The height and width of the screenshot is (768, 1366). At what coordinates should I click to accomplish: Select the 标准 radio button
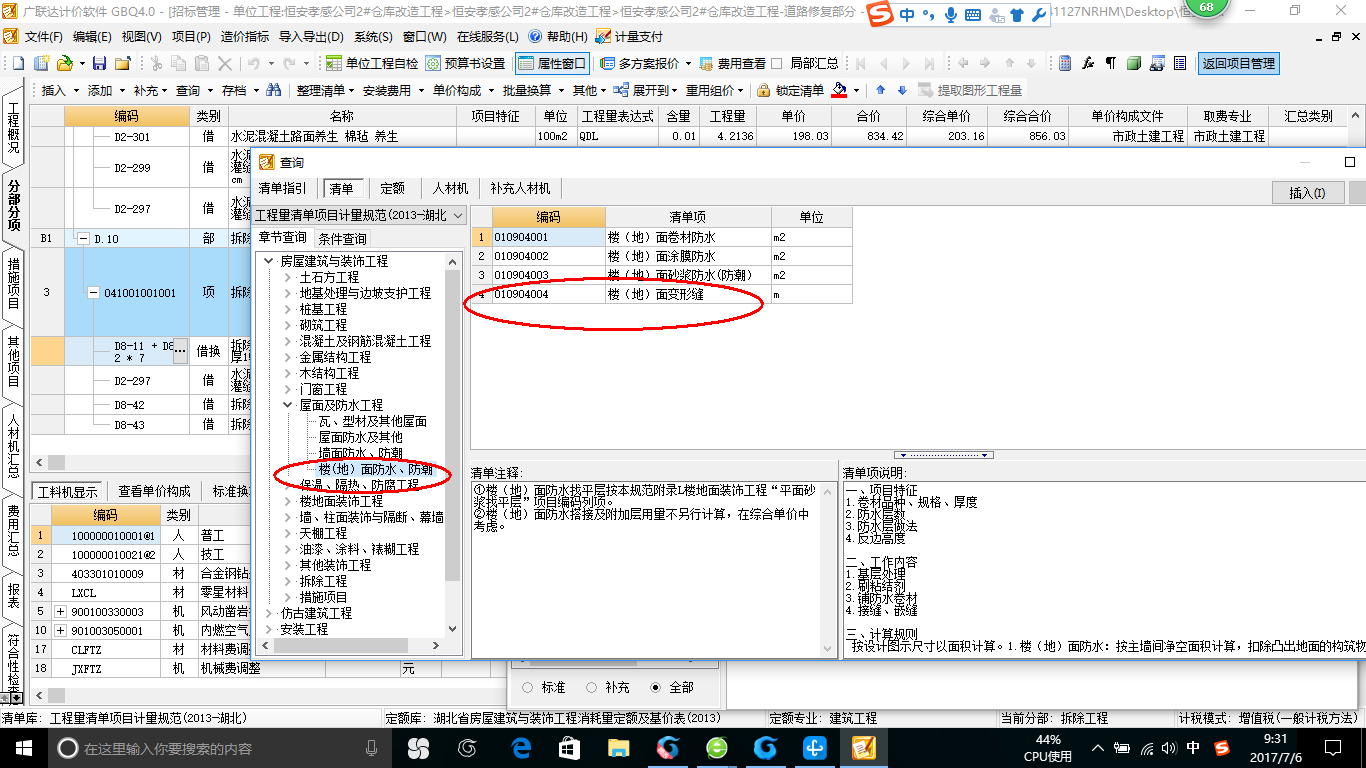click(527, 688)
